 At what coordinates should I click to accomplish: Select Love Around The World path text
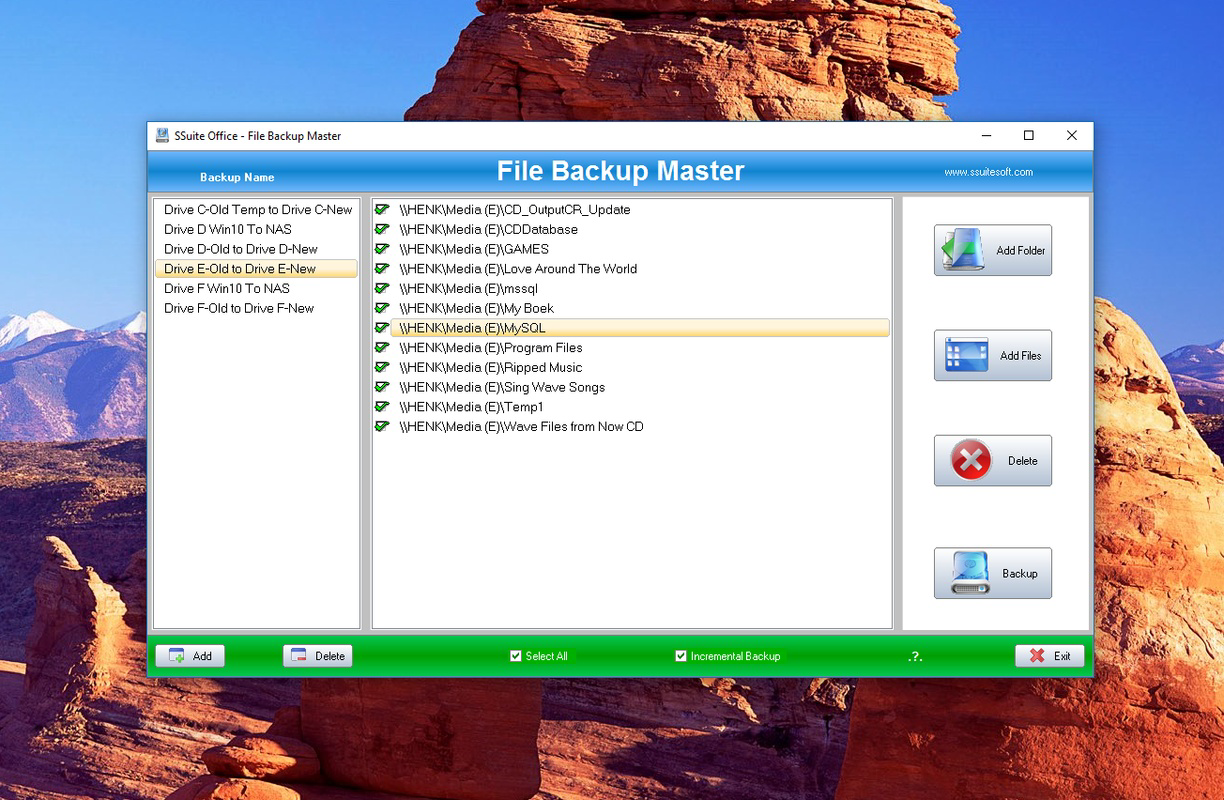click(x=518, y=268)
